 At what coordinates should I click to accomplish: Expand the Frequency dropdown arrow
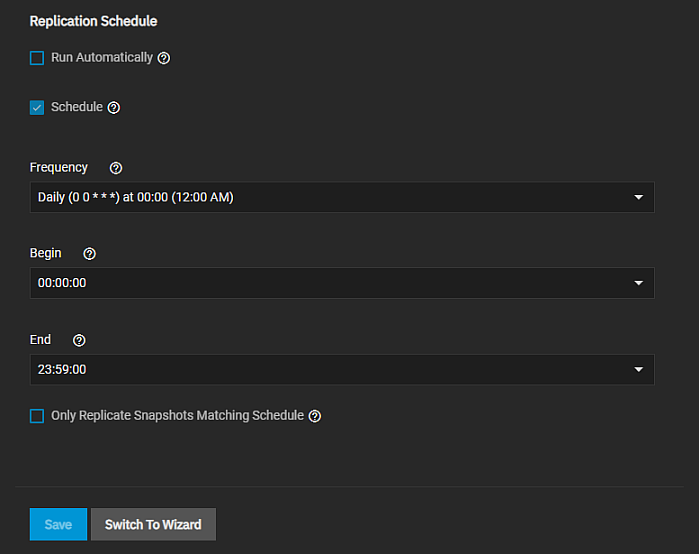[x=639, y=197]
